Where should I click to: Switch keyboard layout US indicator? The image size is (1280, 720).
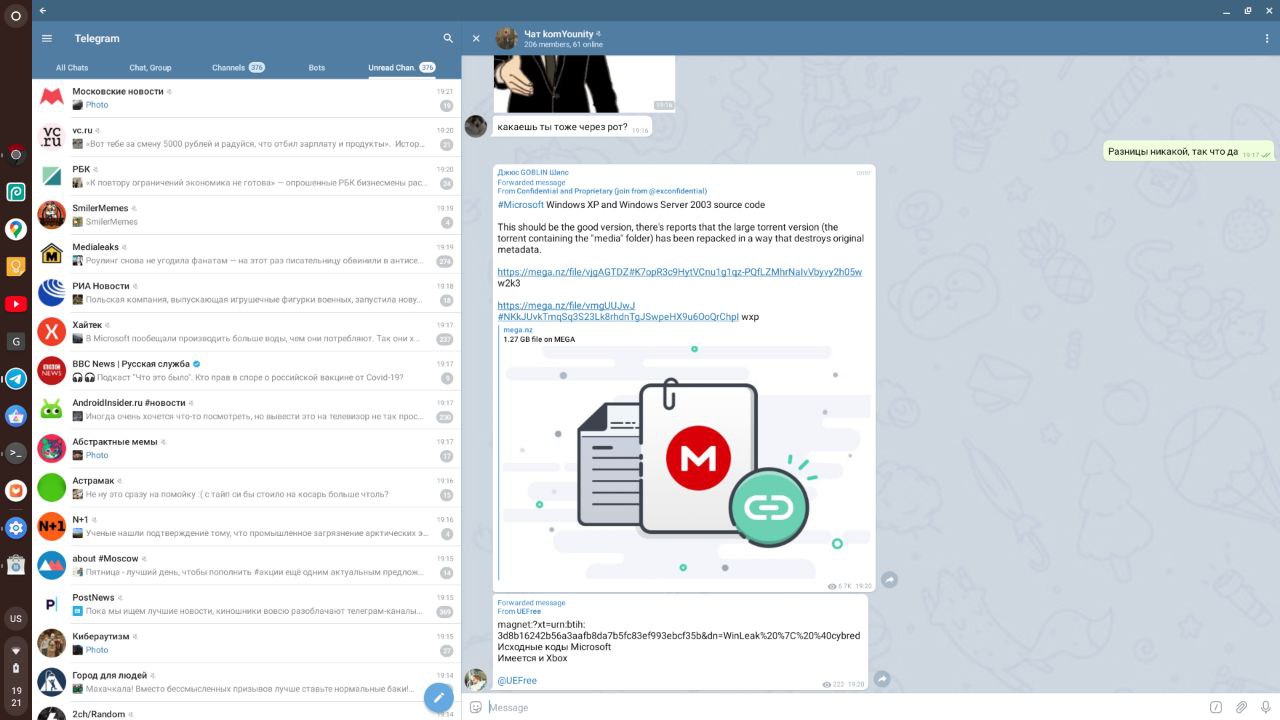pyautogui.click(x=15, y=619)
